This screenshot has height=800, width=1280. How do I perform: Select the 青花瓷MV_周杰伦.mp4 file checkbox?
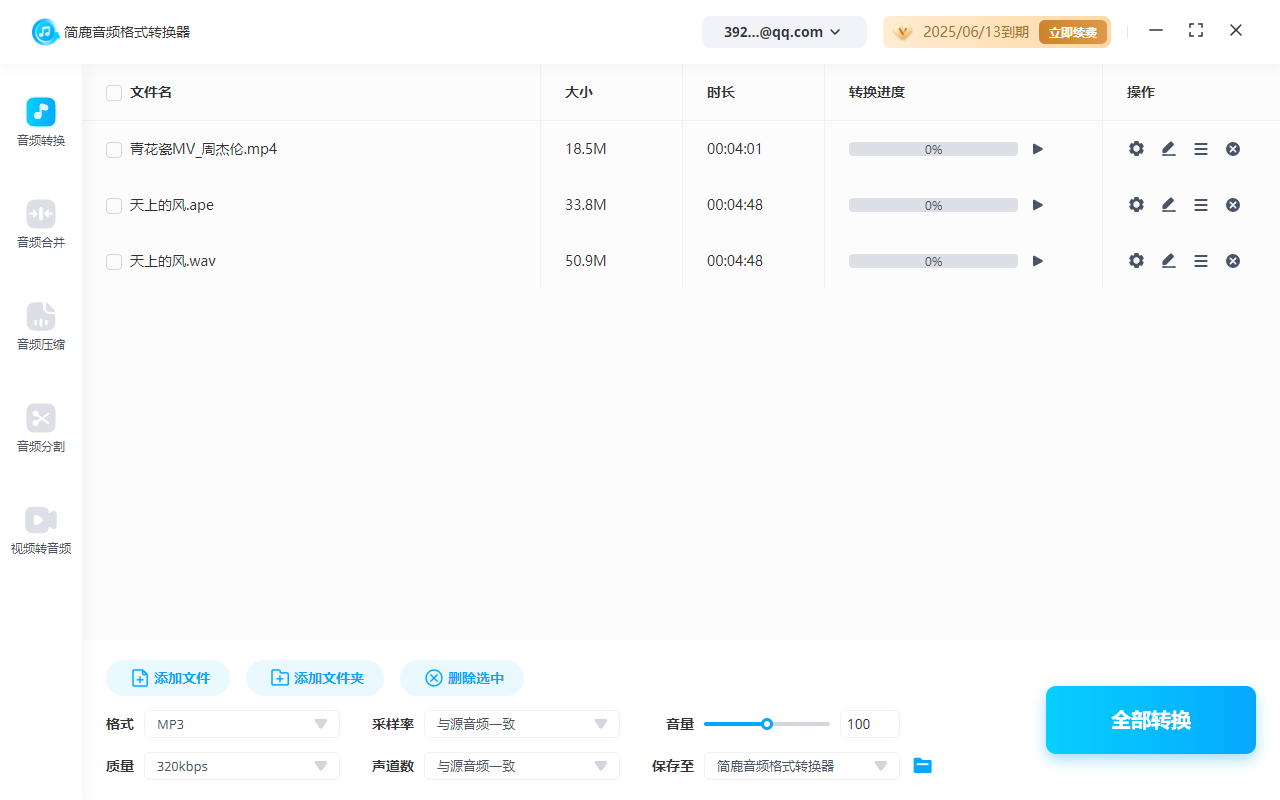click(113, 148)
